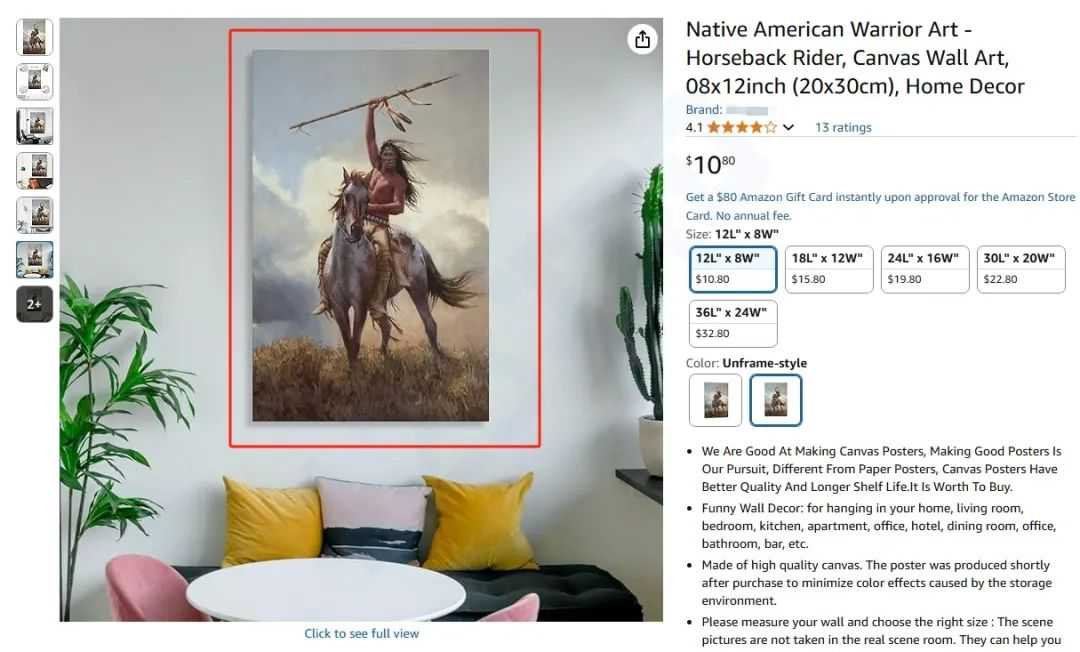This screenshot has width=1080, height=652.
Task: Choose size 36L" x 24W" option
Action: pyautogui.click(x=733, y=324)
